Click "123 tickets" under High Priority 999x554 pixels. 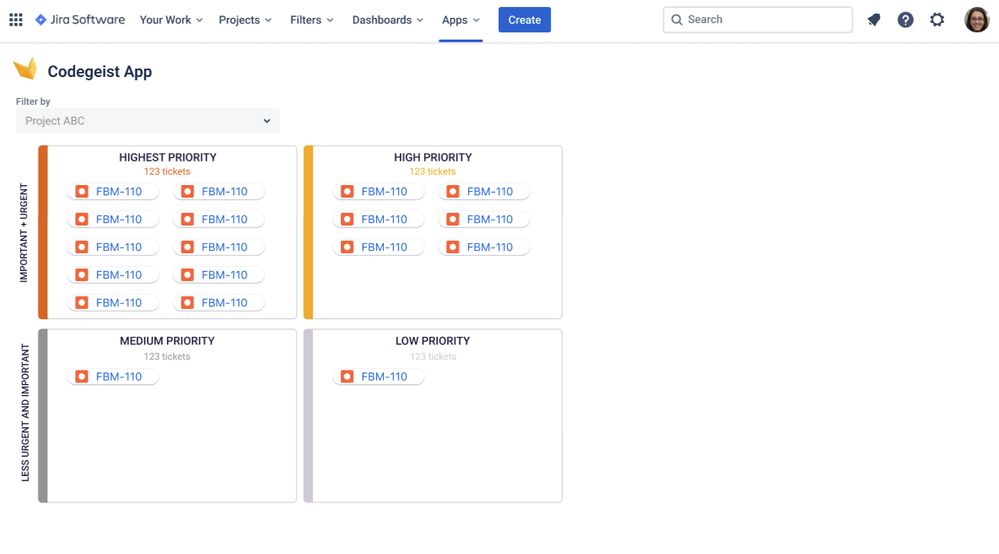coord(433,171)
